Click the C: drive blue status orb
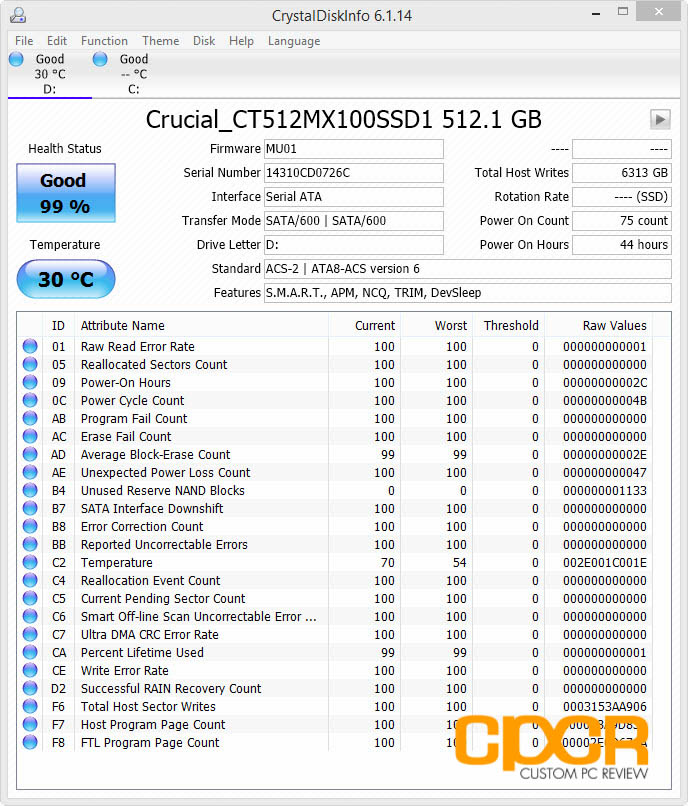This screenshot has height=806, width=688. (x=100, y=59)
